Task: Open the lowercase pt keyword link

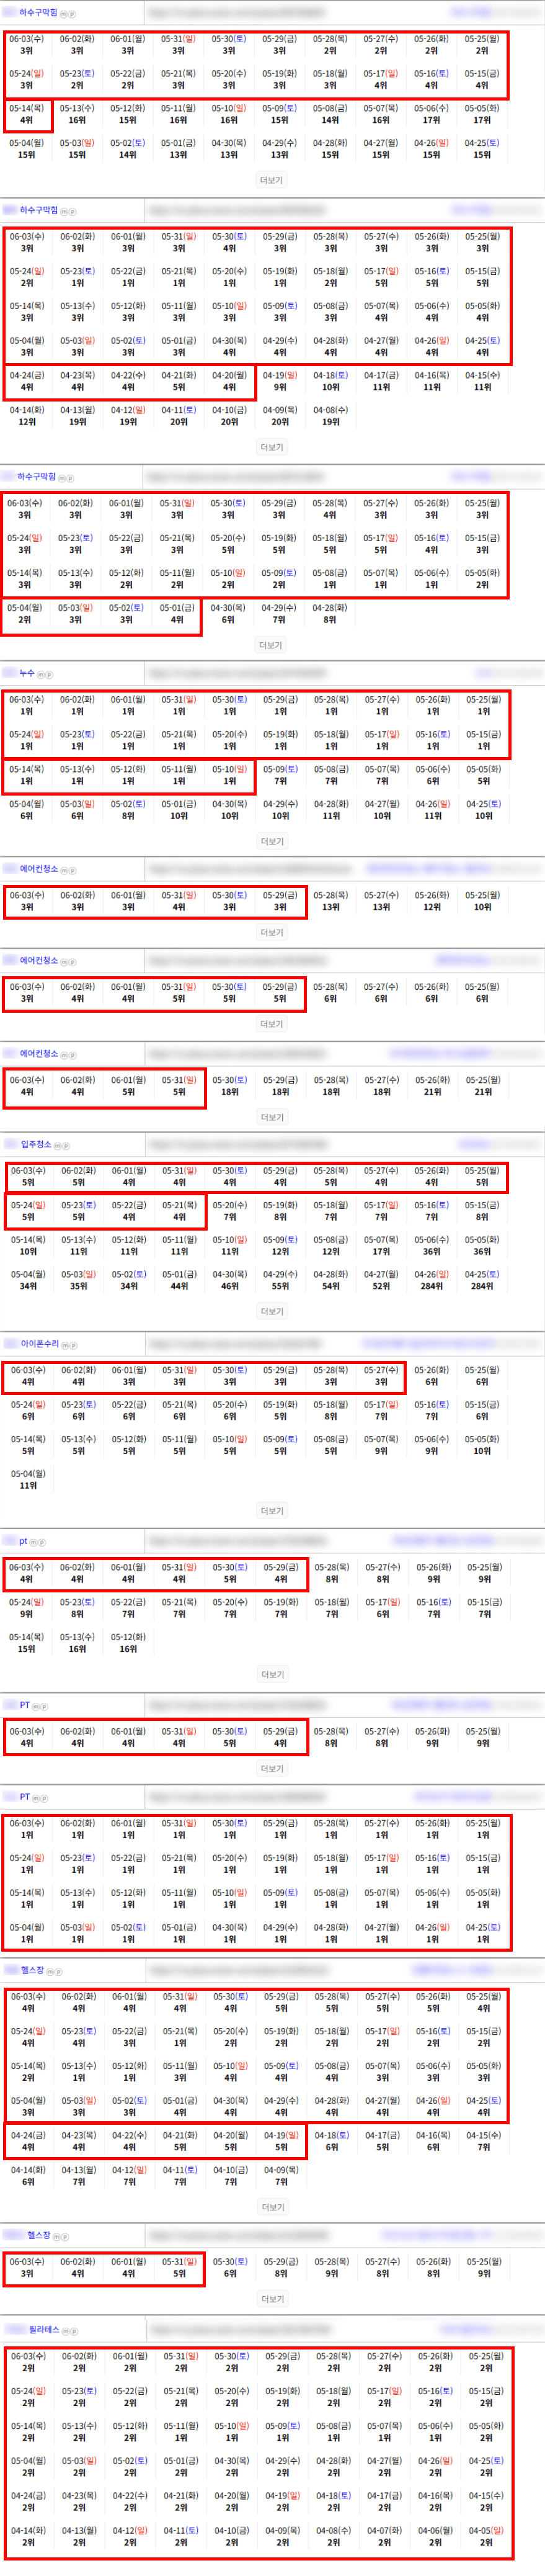Action: [24, 1542]
